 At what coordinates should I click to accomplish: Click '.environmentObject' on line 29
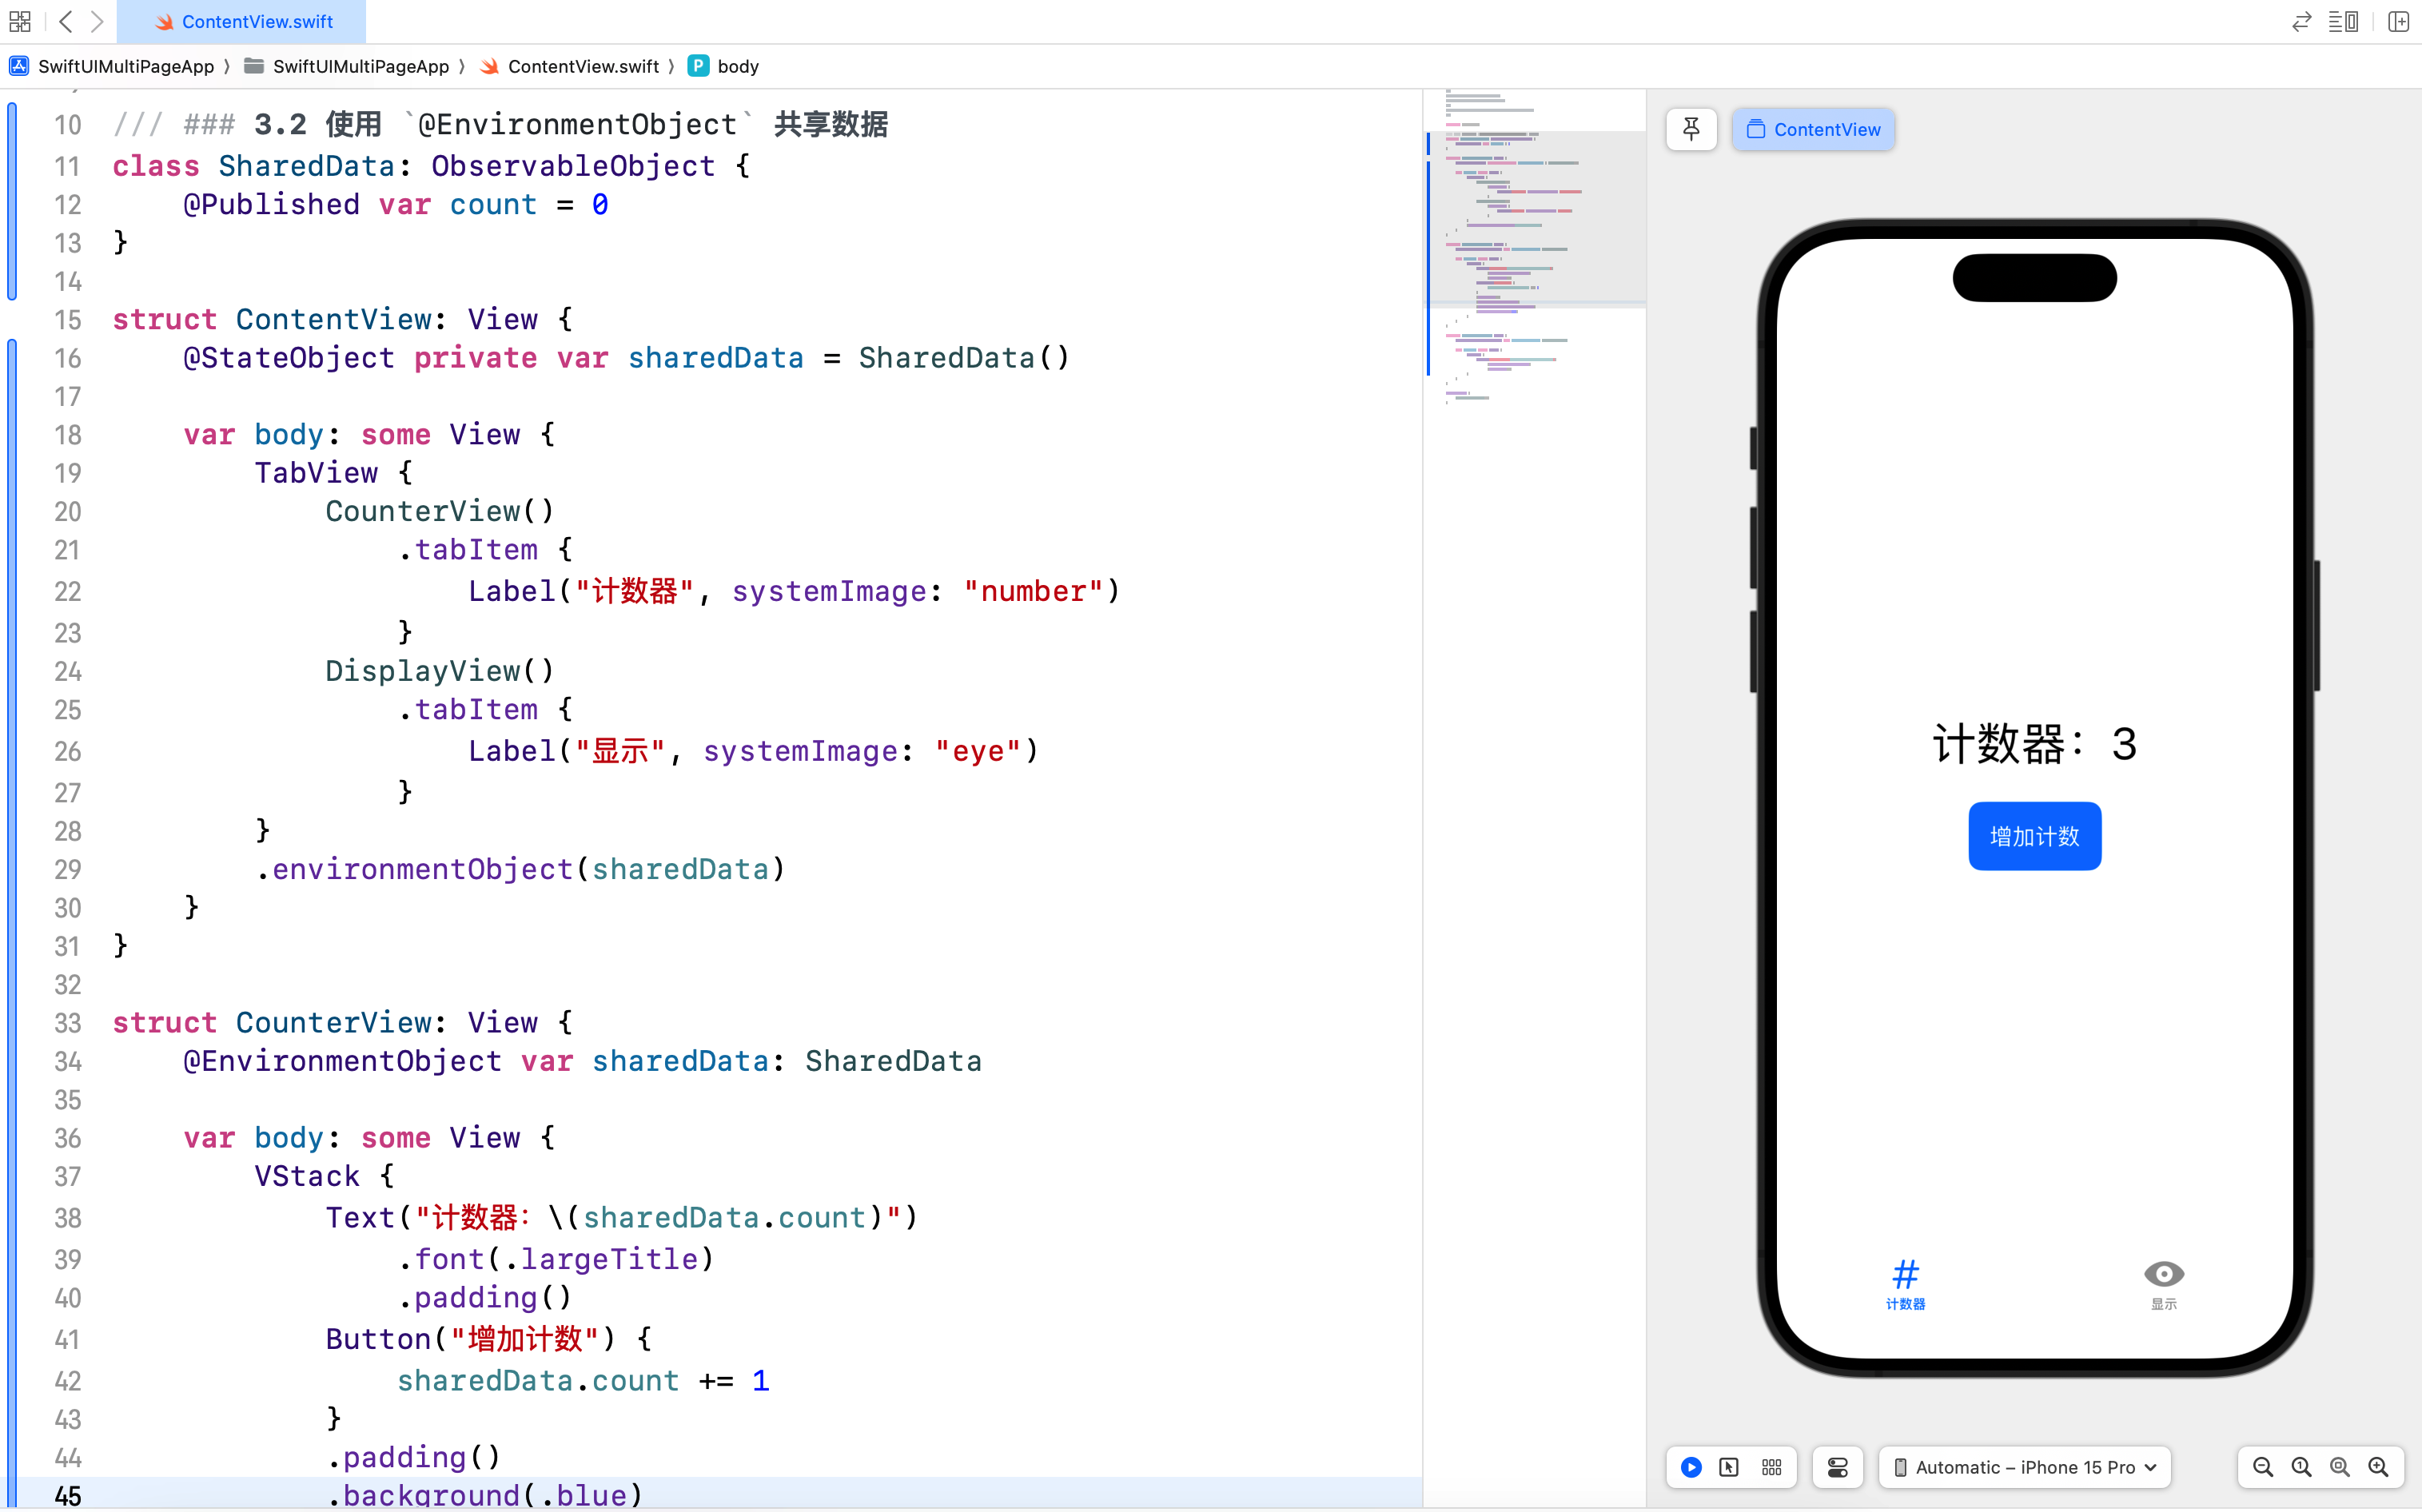click(x=414, y=869)
